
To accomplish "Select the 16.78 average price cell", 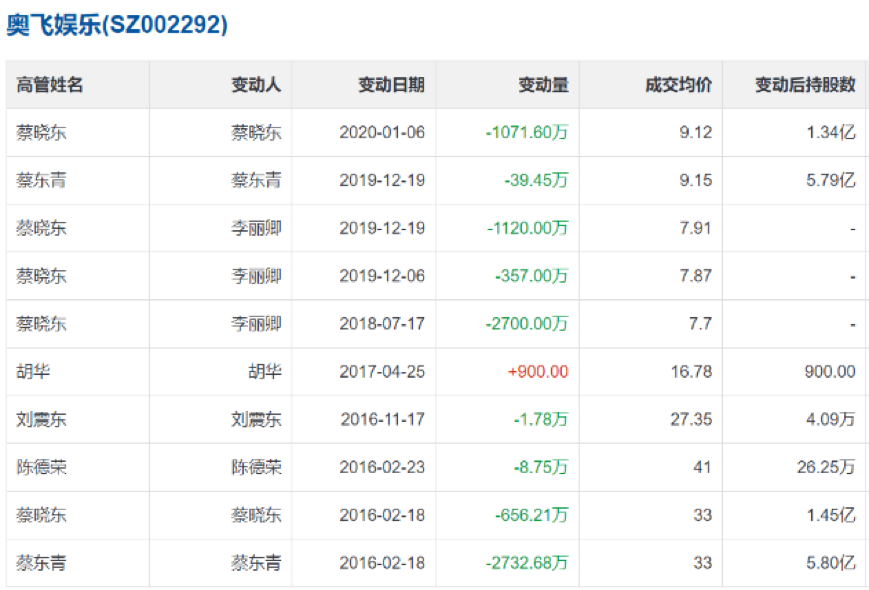I will 691,371.
